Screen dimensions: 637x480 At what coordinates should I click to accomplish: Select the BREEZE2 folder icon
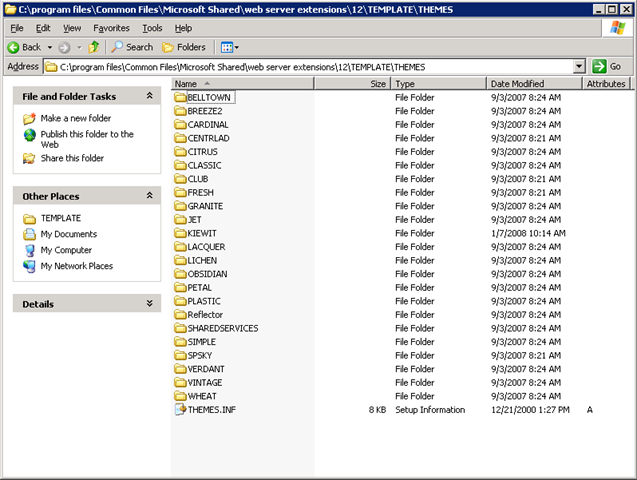180,111
